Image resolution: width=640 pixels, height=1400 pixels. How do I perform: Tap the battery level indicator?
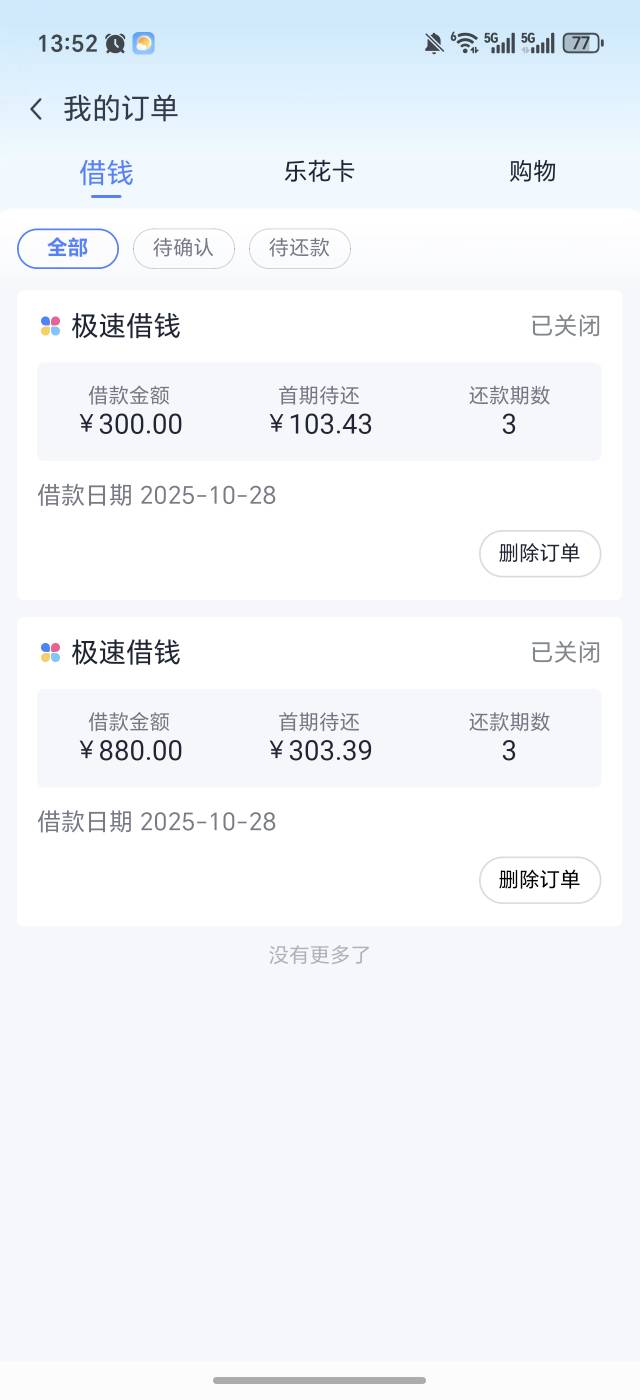click(582, 43)
